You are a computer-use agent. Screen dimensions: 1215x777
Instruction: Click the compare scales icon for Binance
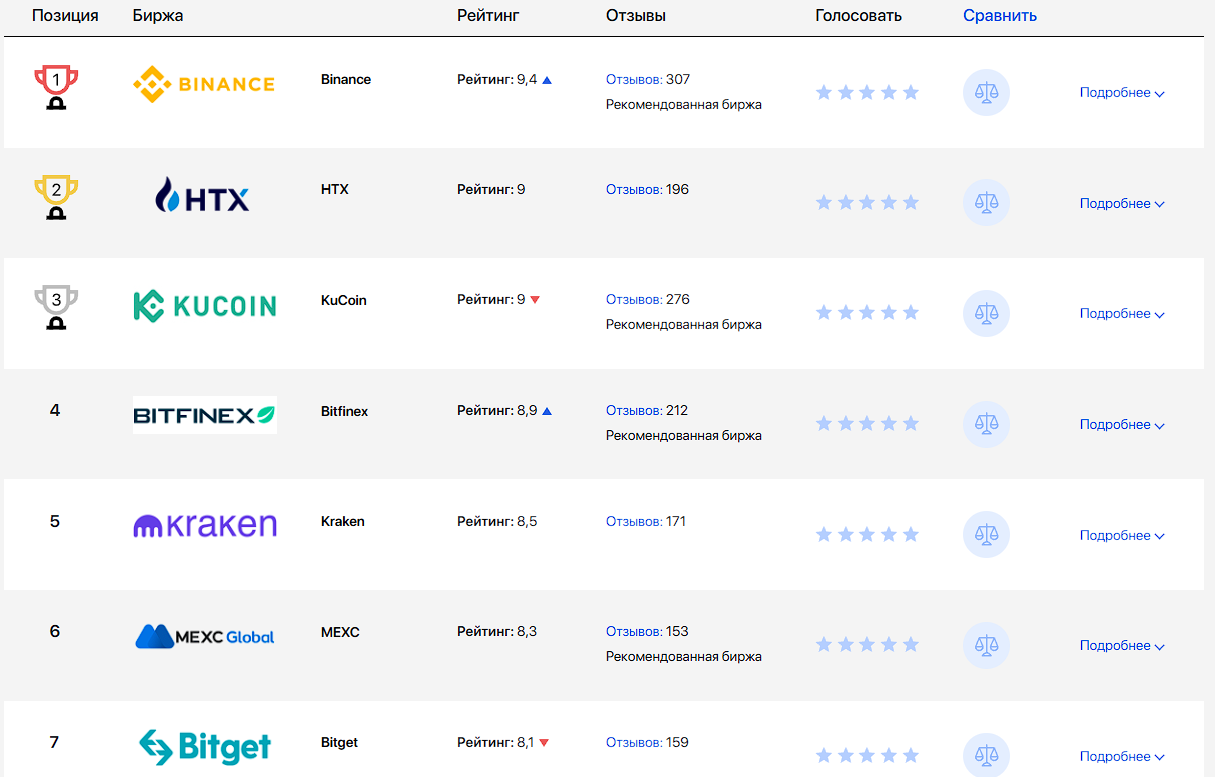pos(986,93)
